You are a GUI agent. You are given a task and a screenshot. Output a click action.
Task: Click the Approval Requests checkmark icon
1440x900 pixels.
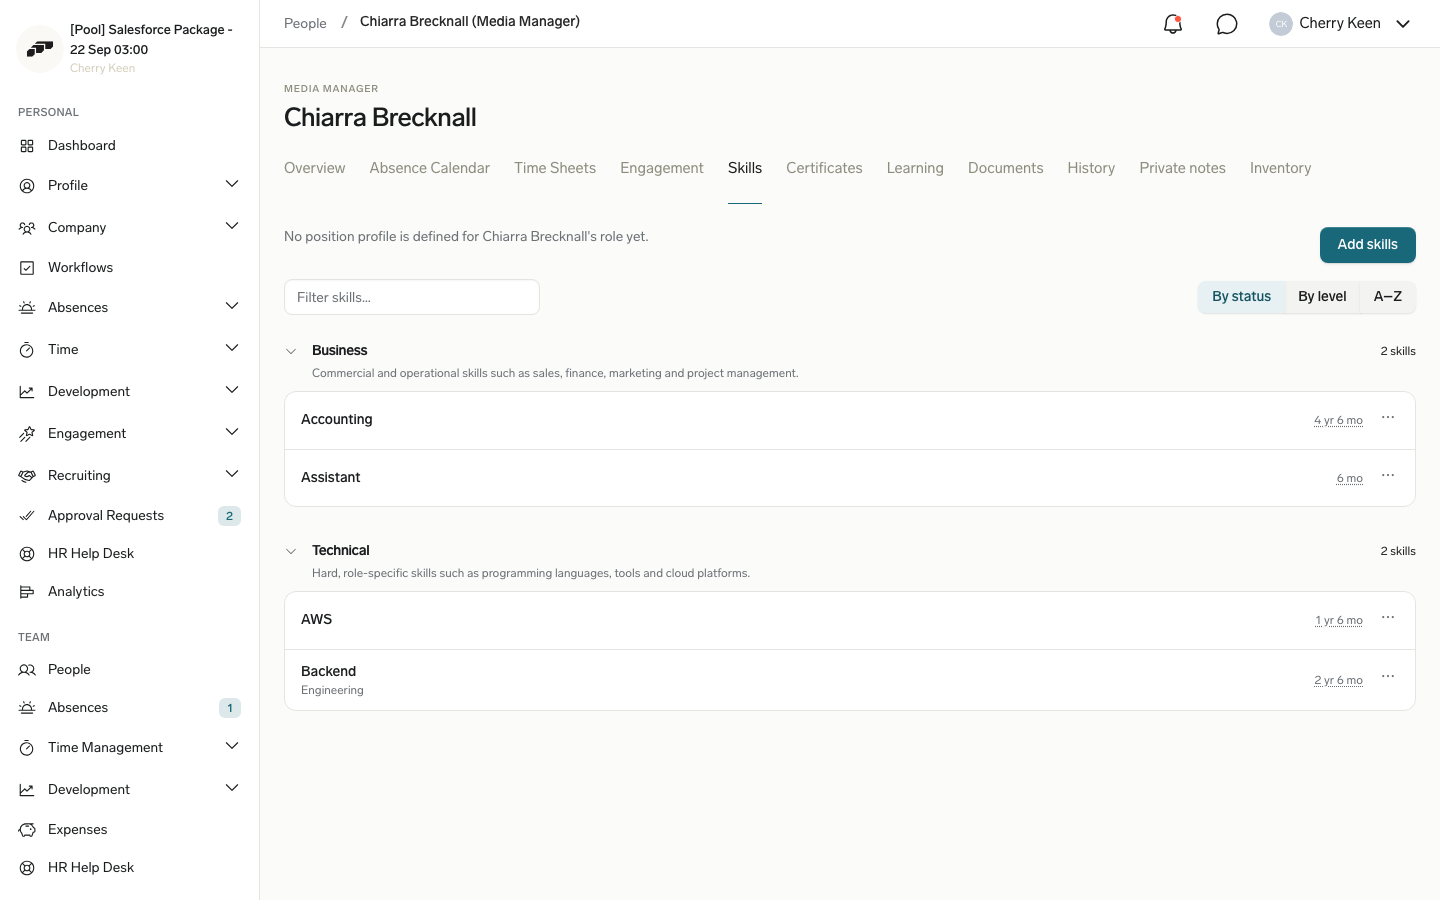pos(27,516)
